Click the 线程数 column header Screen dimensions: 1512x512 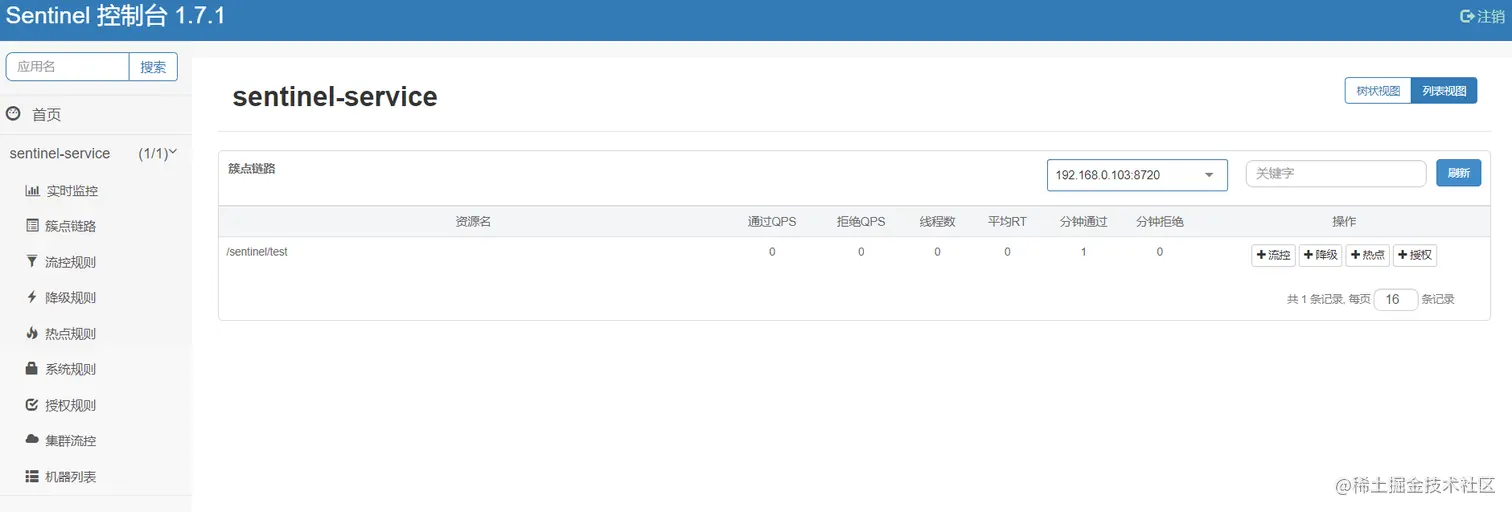coord(938,222)
